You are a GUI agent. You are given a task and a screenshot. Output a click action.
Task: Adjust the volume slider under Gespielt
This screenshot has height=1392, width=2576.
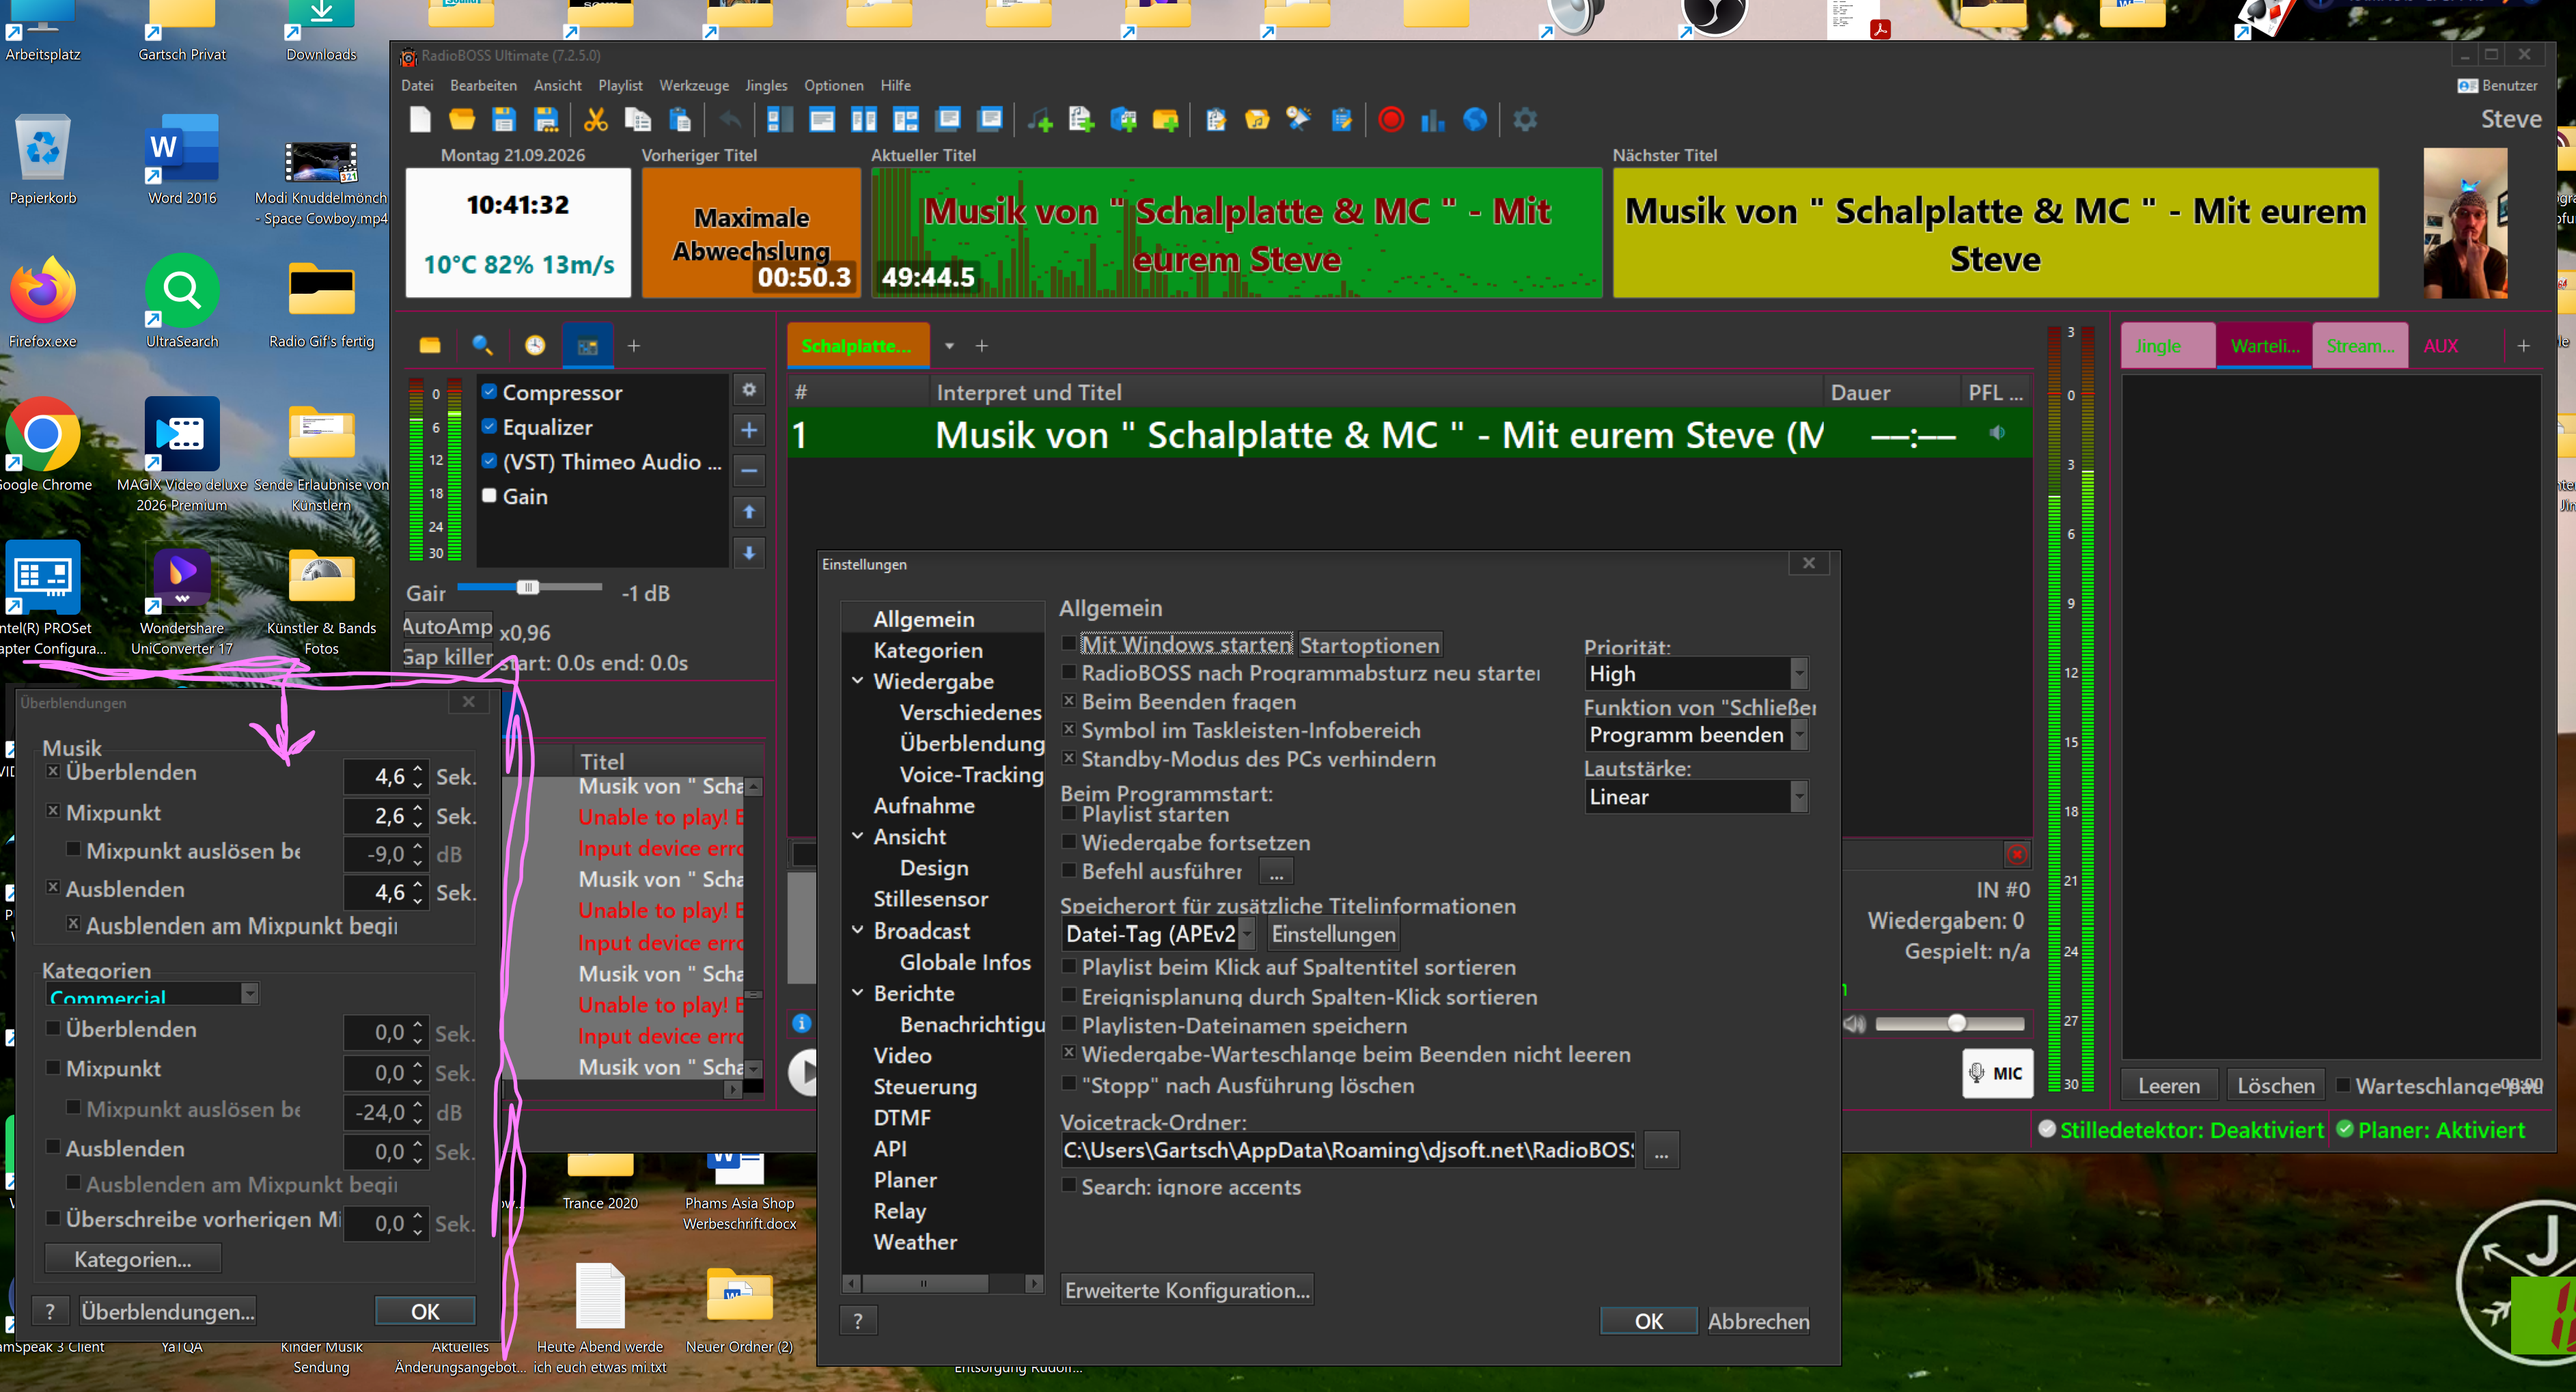point(1957,1022)
